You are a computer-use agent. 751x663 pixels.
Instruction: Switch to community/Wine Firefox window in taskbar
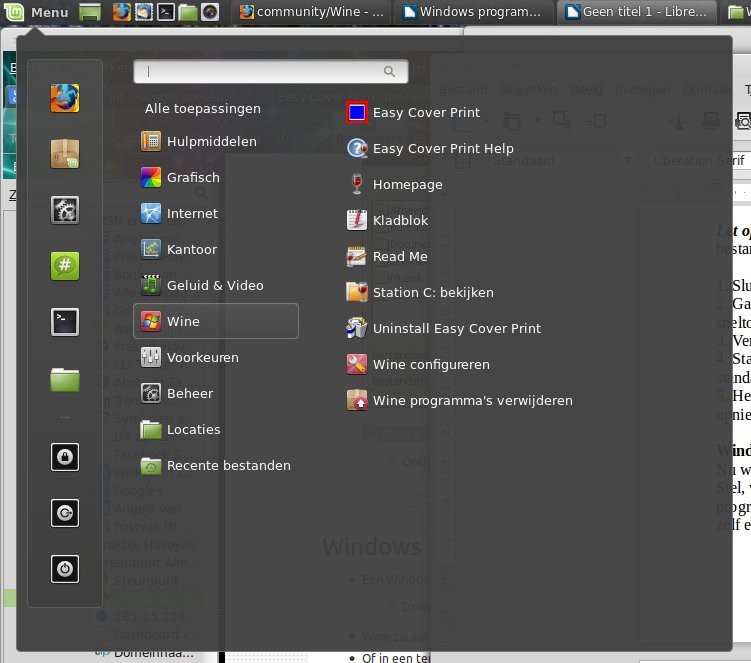coord(312,12)
